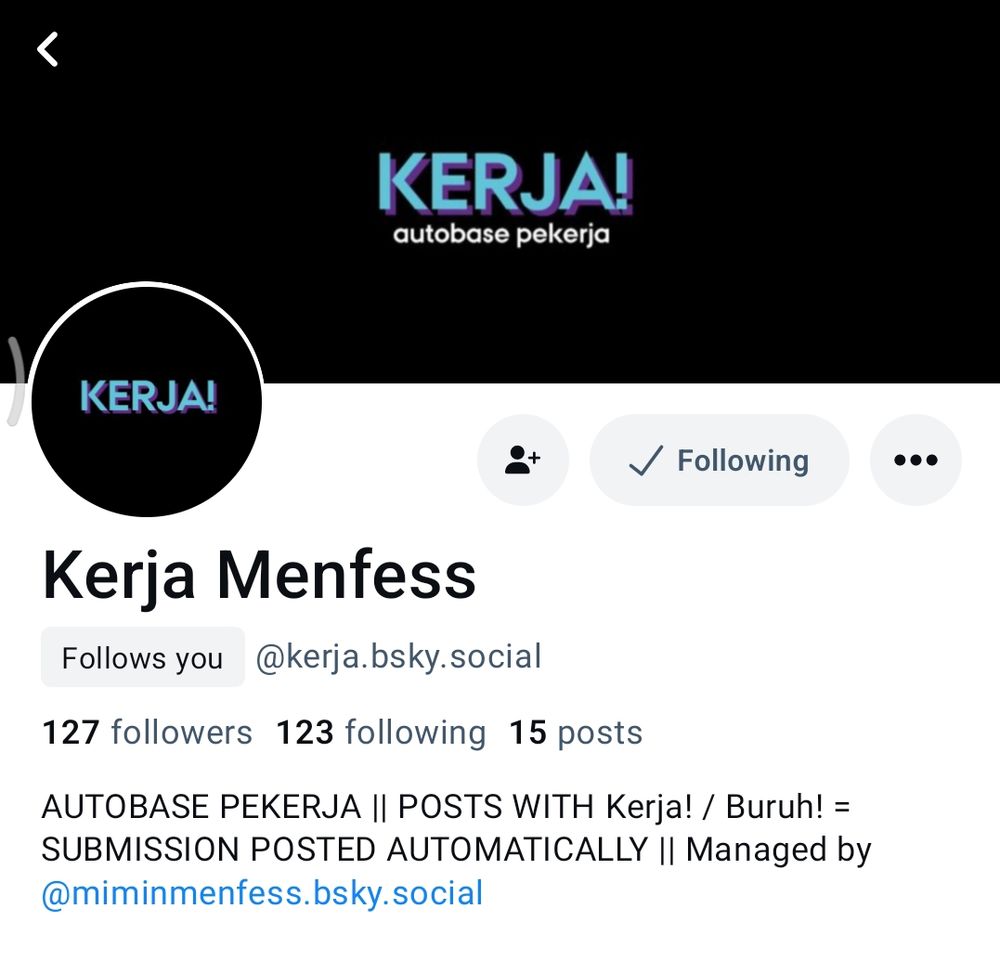Screen dimensions: 1000x960
Task: Tap the gray edge handle beside avatar
Action: (x=15, y=381)
